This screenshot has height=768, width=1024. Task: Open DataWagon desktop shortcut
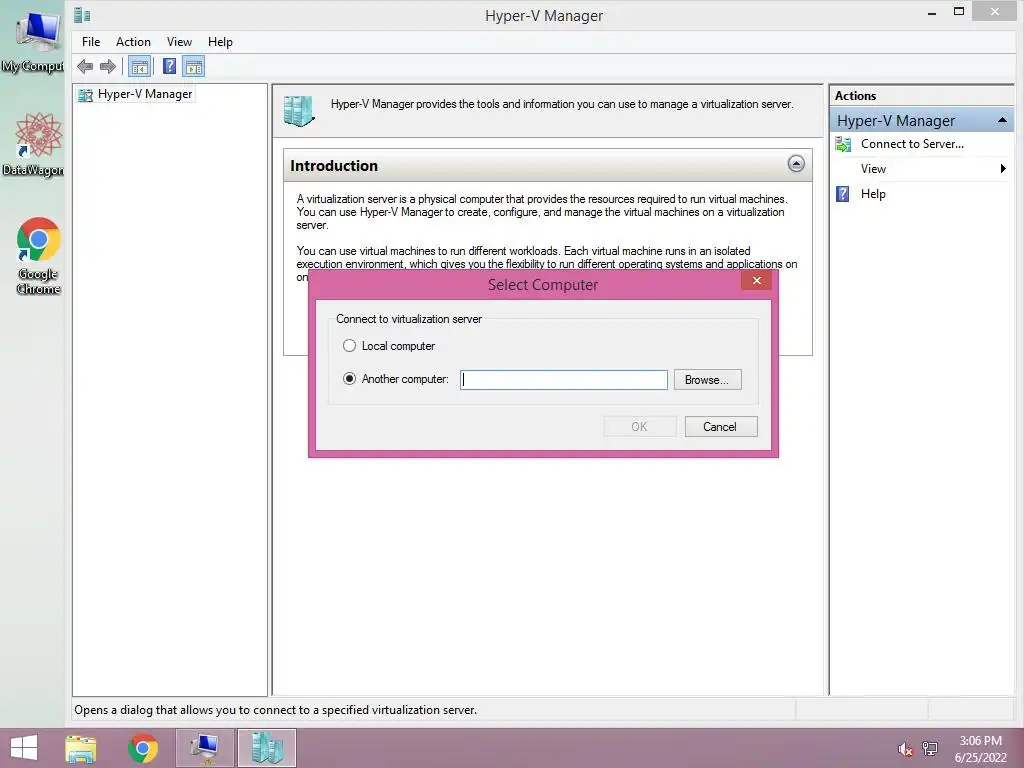pos(37,145)
